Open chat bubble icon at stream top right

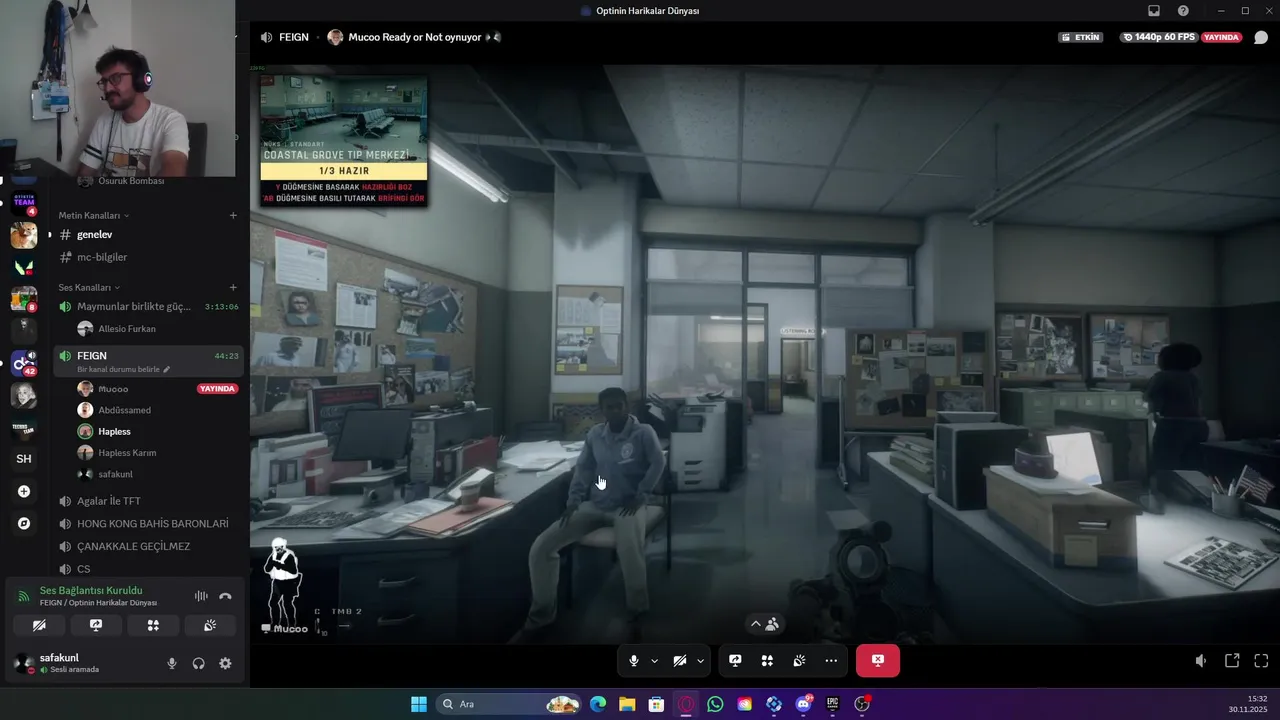(x=1261, y=37)
